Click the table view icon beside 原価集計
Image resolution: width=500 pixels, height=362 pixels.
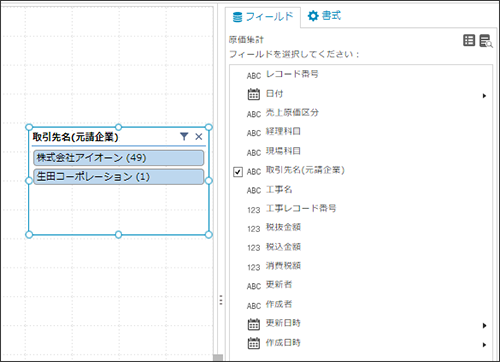(x=469, y=40)
